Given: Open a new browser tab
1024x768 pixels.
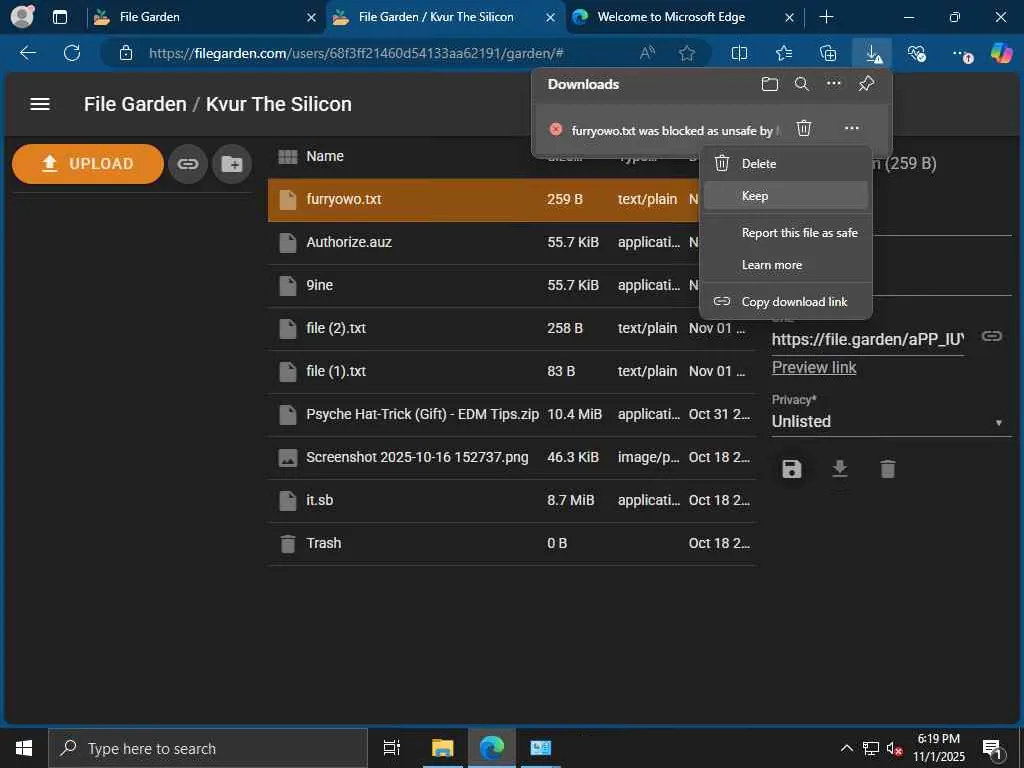Looking at the screenshot, I should click(x=826, y=17).
